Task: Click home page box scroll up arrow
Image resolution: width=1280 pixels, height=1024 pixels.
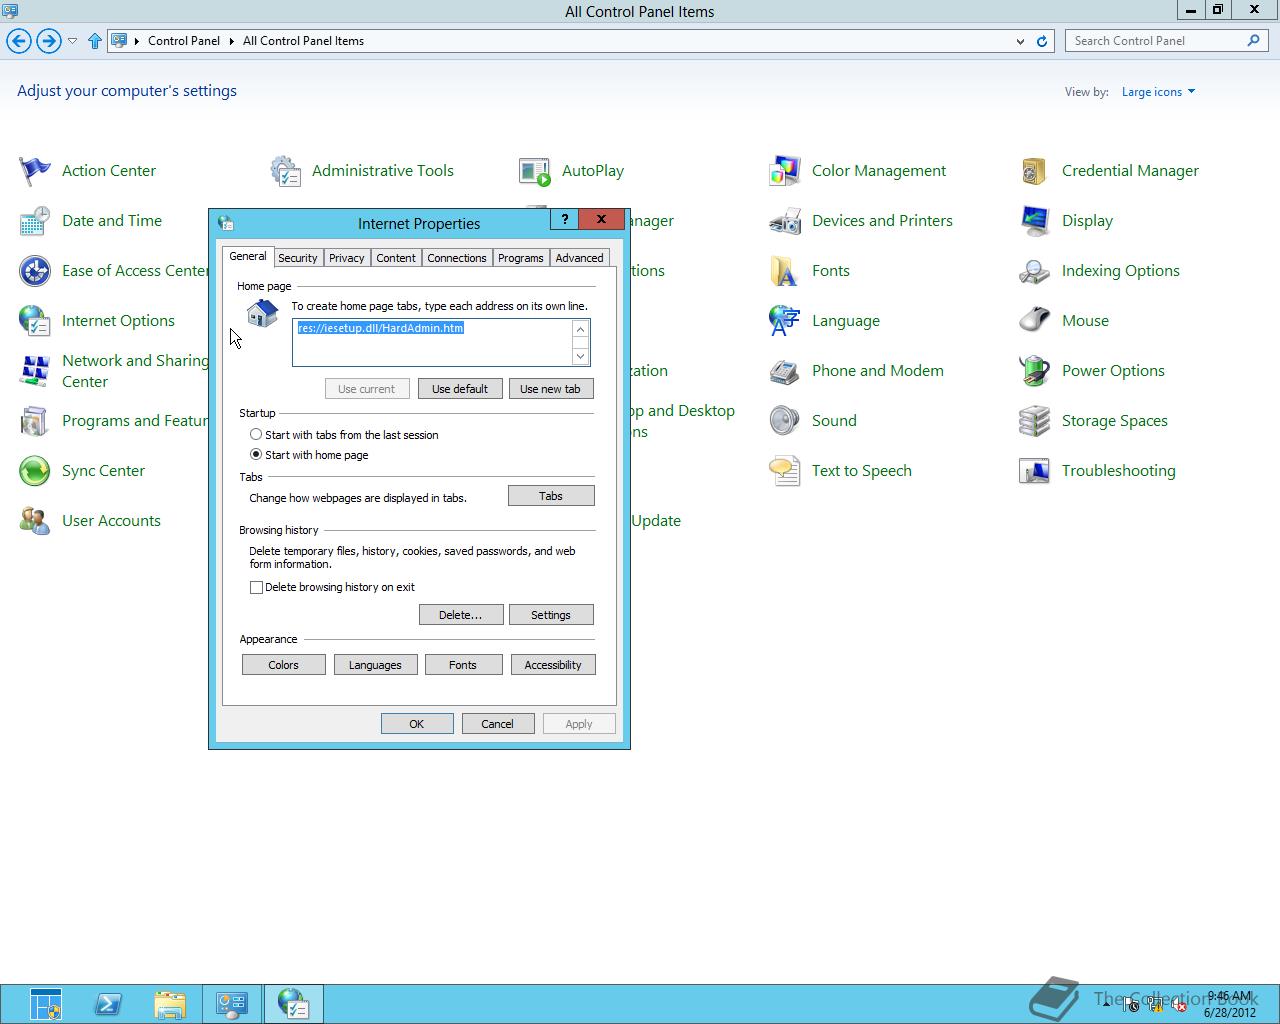Action: [x=580, y=329]
